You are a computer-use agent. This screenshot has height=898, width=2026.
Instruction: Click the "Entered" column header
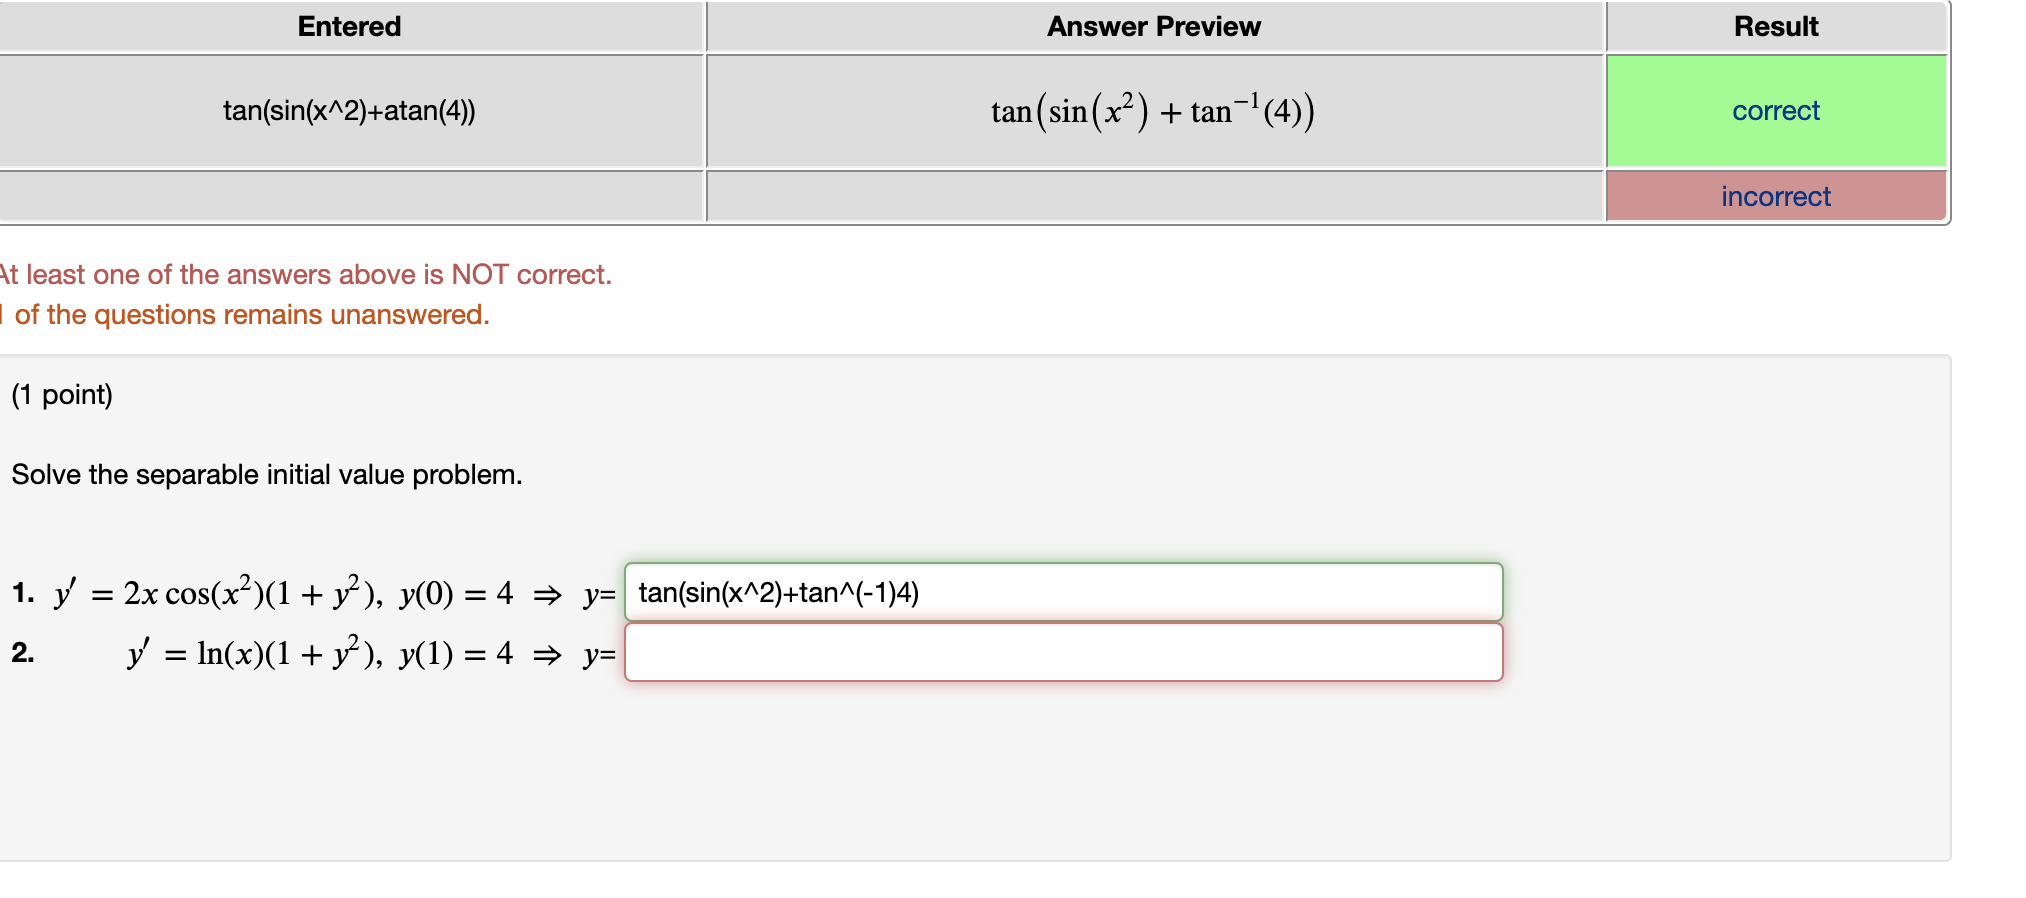348,26
